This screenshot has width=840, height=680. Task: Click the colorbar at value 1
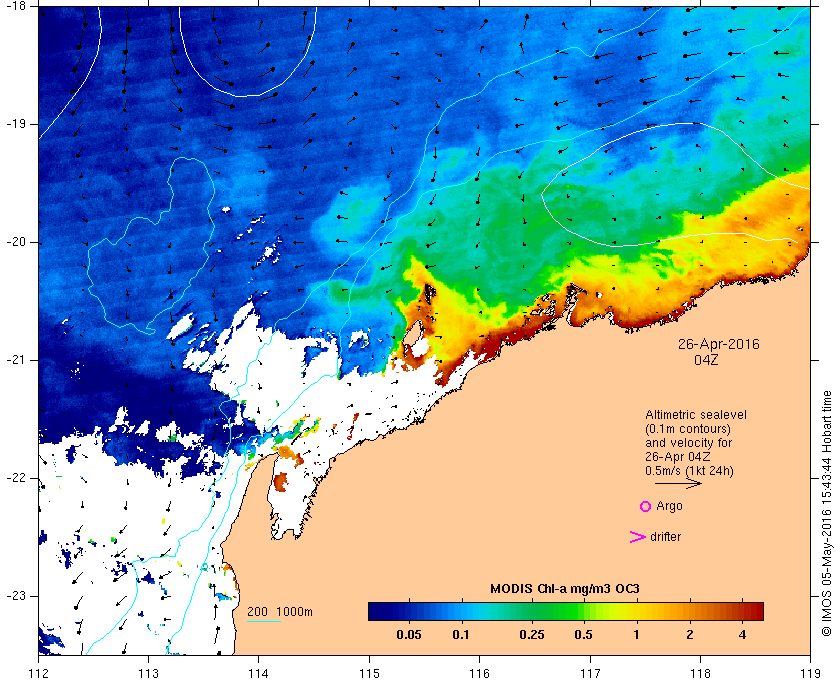[x=636, y=611]
